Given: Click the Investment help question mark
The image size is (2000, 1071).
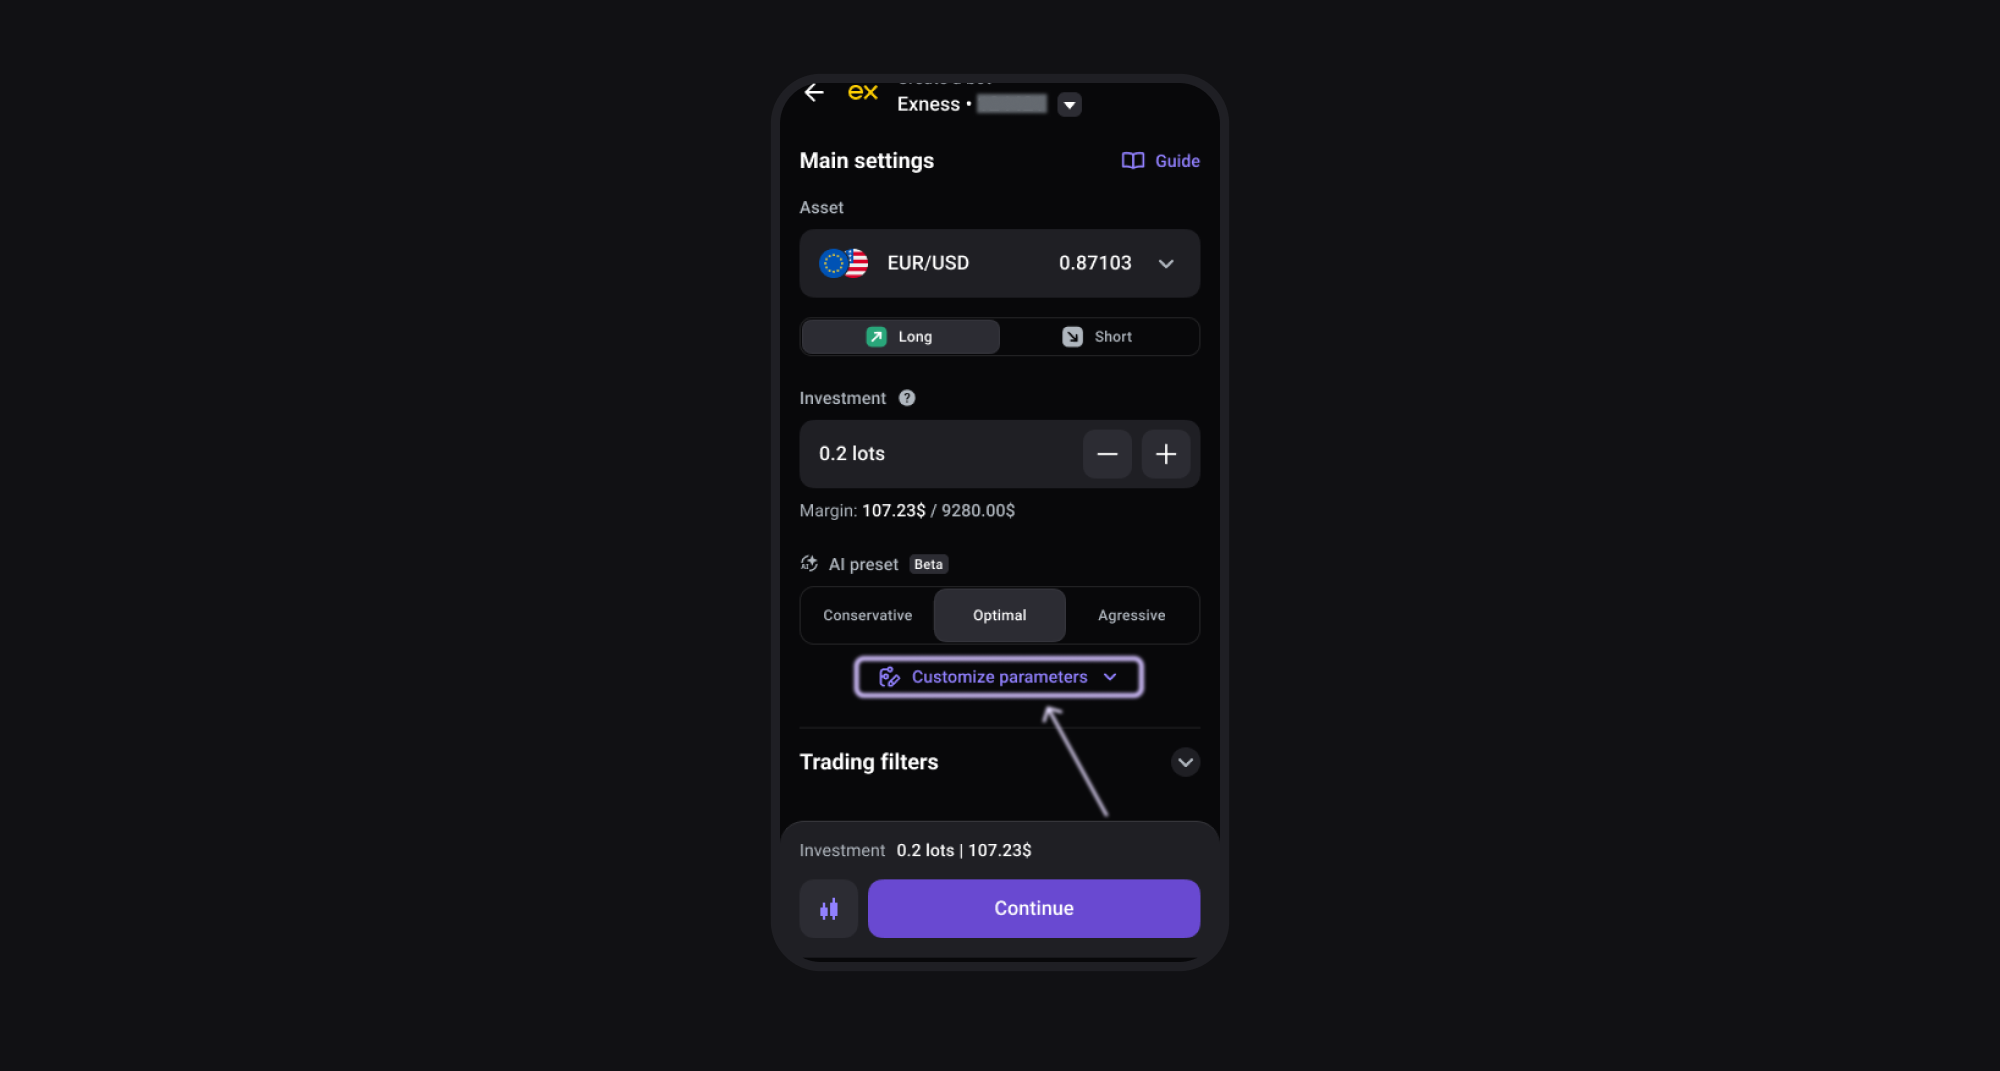Looking at the screenshot, I should click(x=907, y=398).
